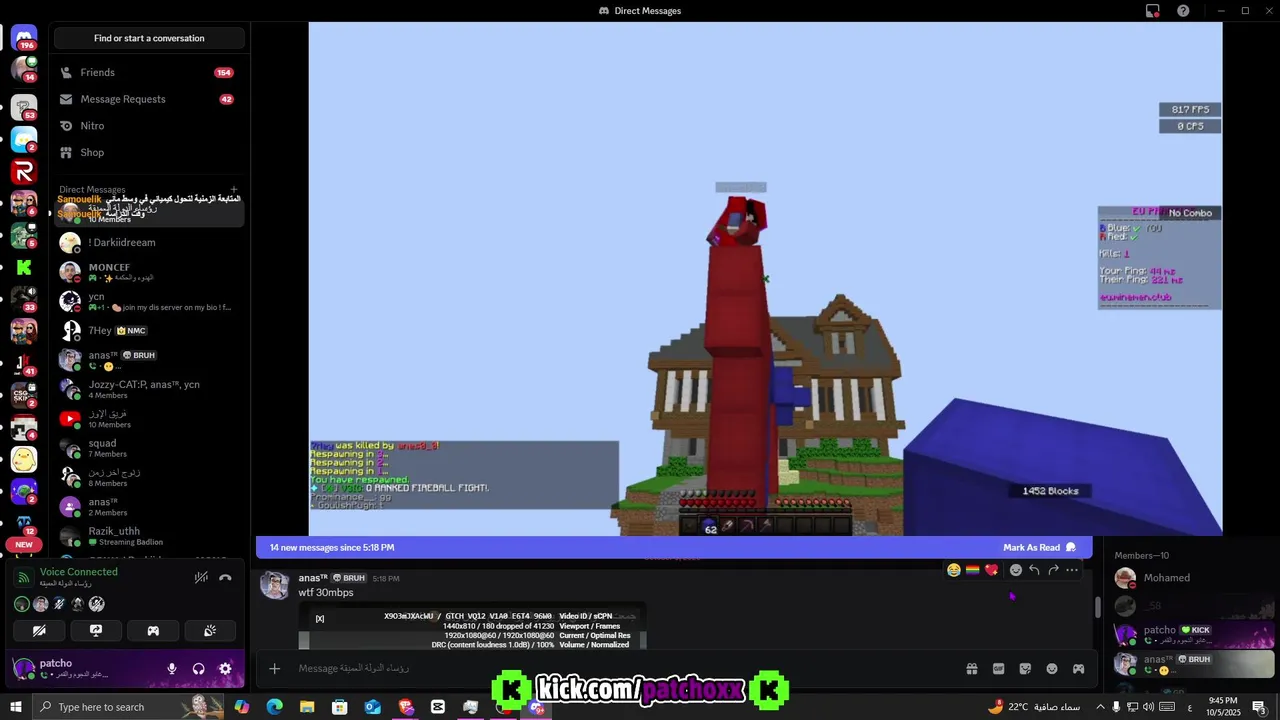
Task: Turn on camera in voice panel
Action: click(x=39, y=631)
